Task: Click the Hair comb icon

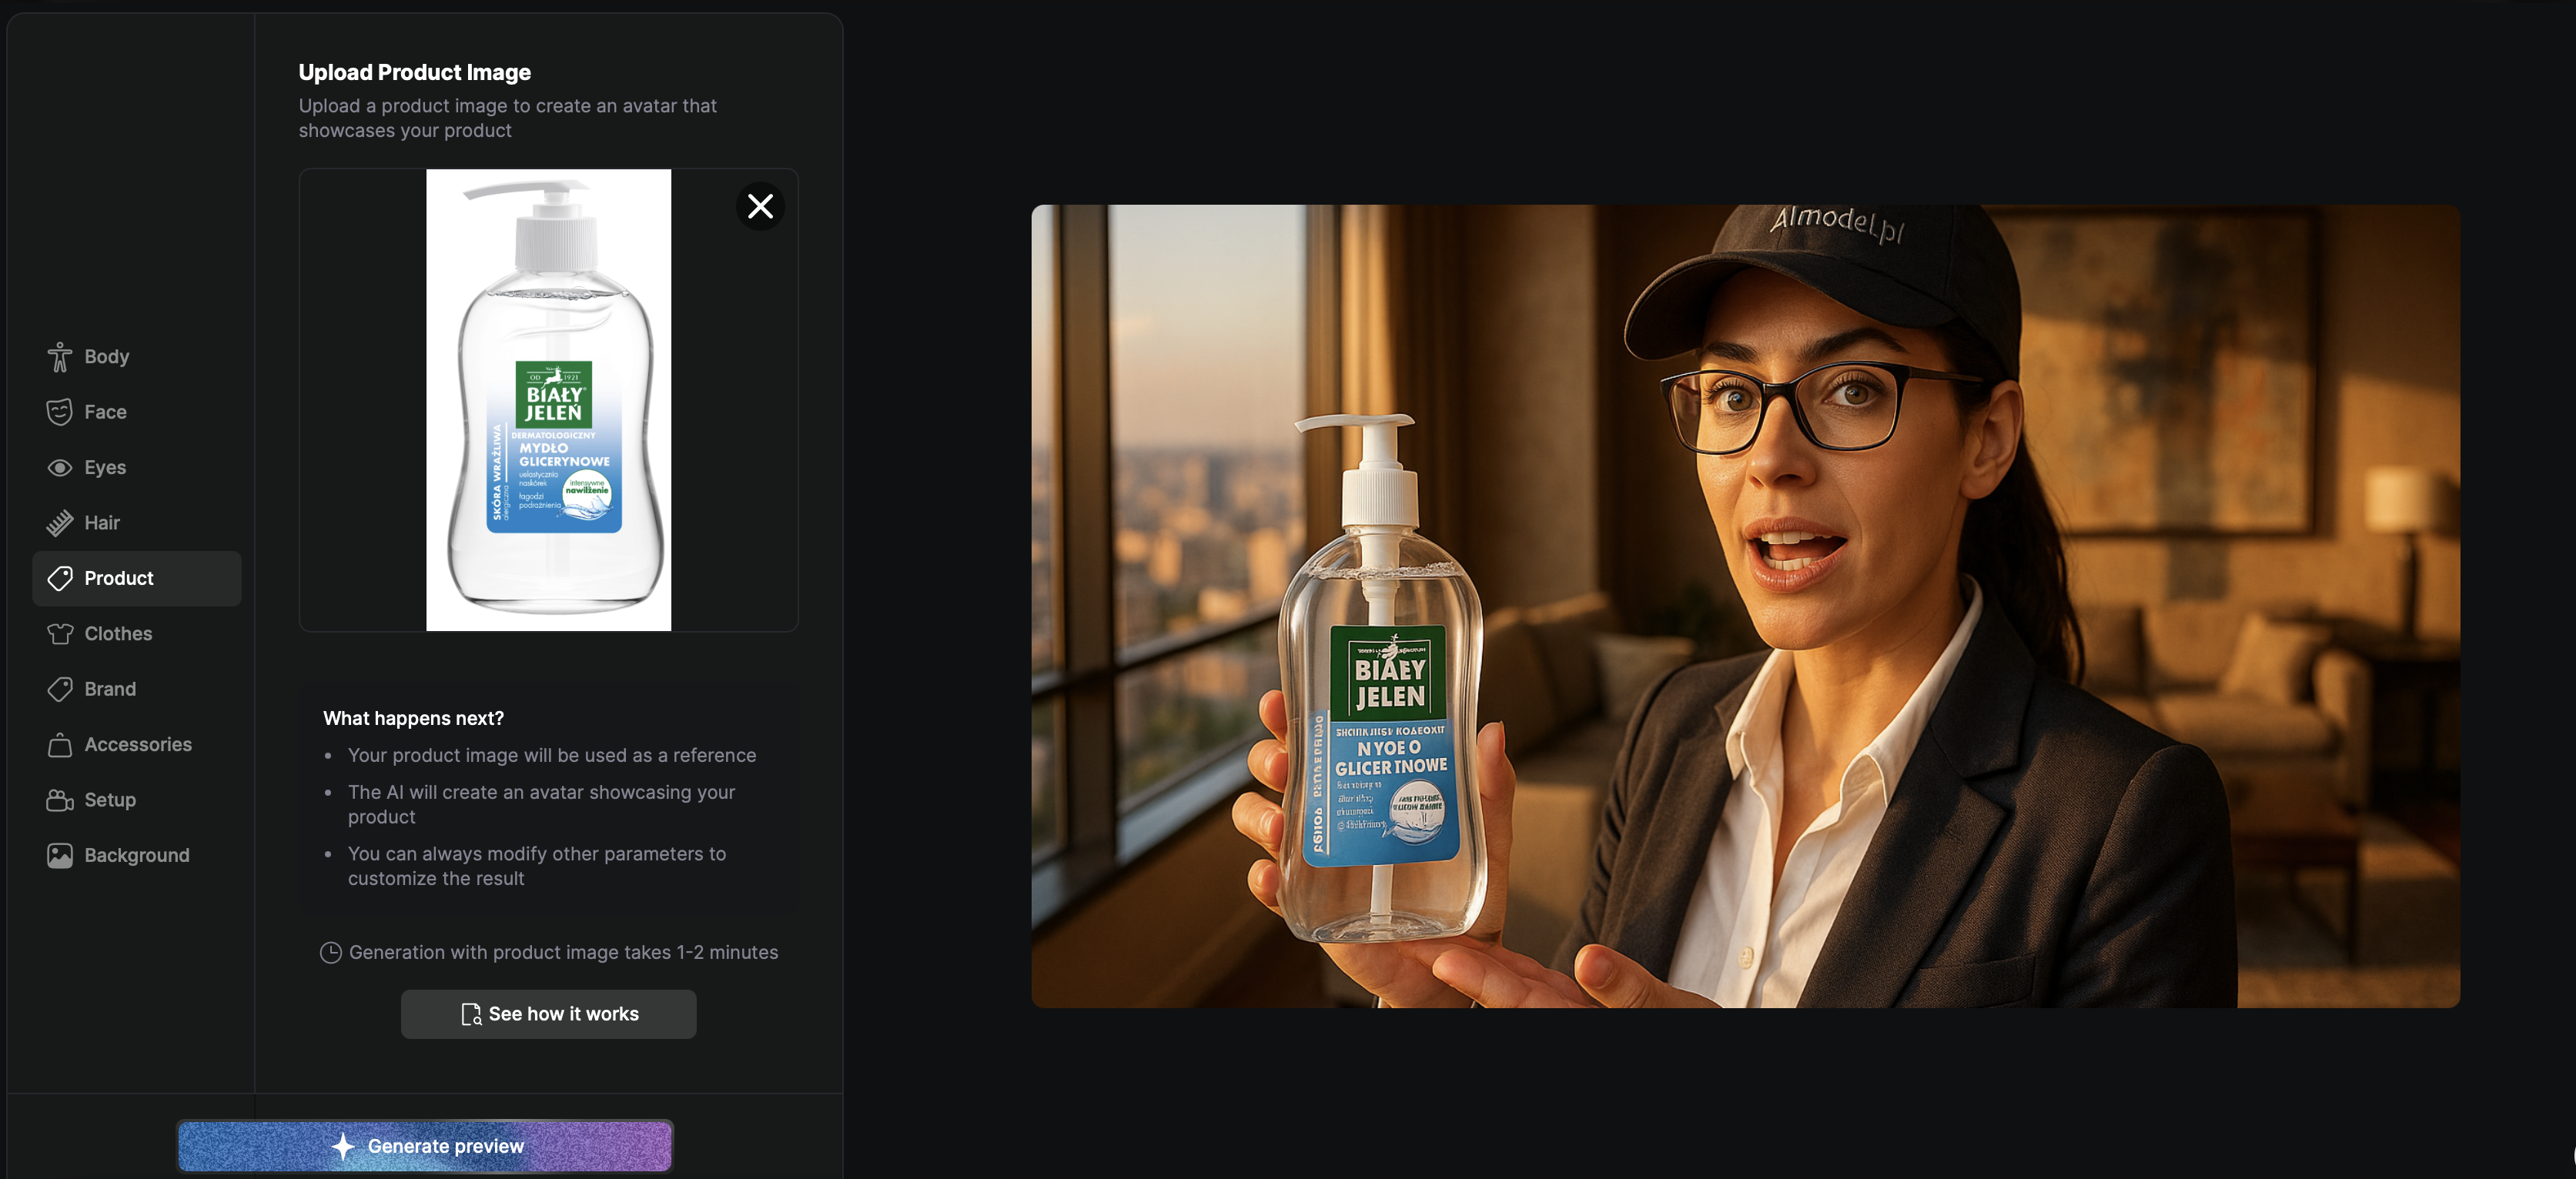Action: click(x=60, y=523)
